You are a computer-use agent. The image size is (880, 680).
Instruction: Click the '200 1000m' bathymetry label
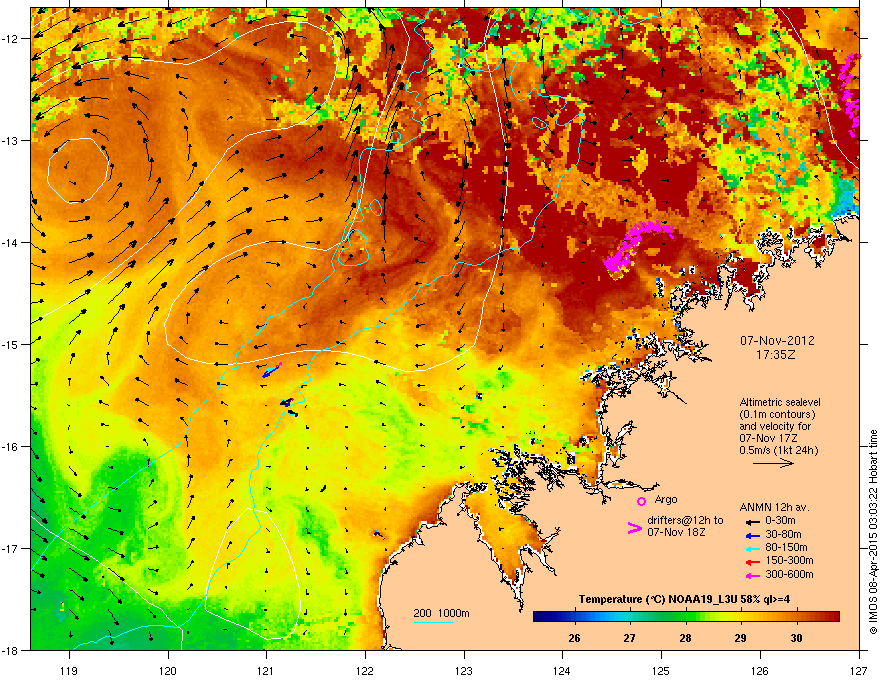click(441, 613)
